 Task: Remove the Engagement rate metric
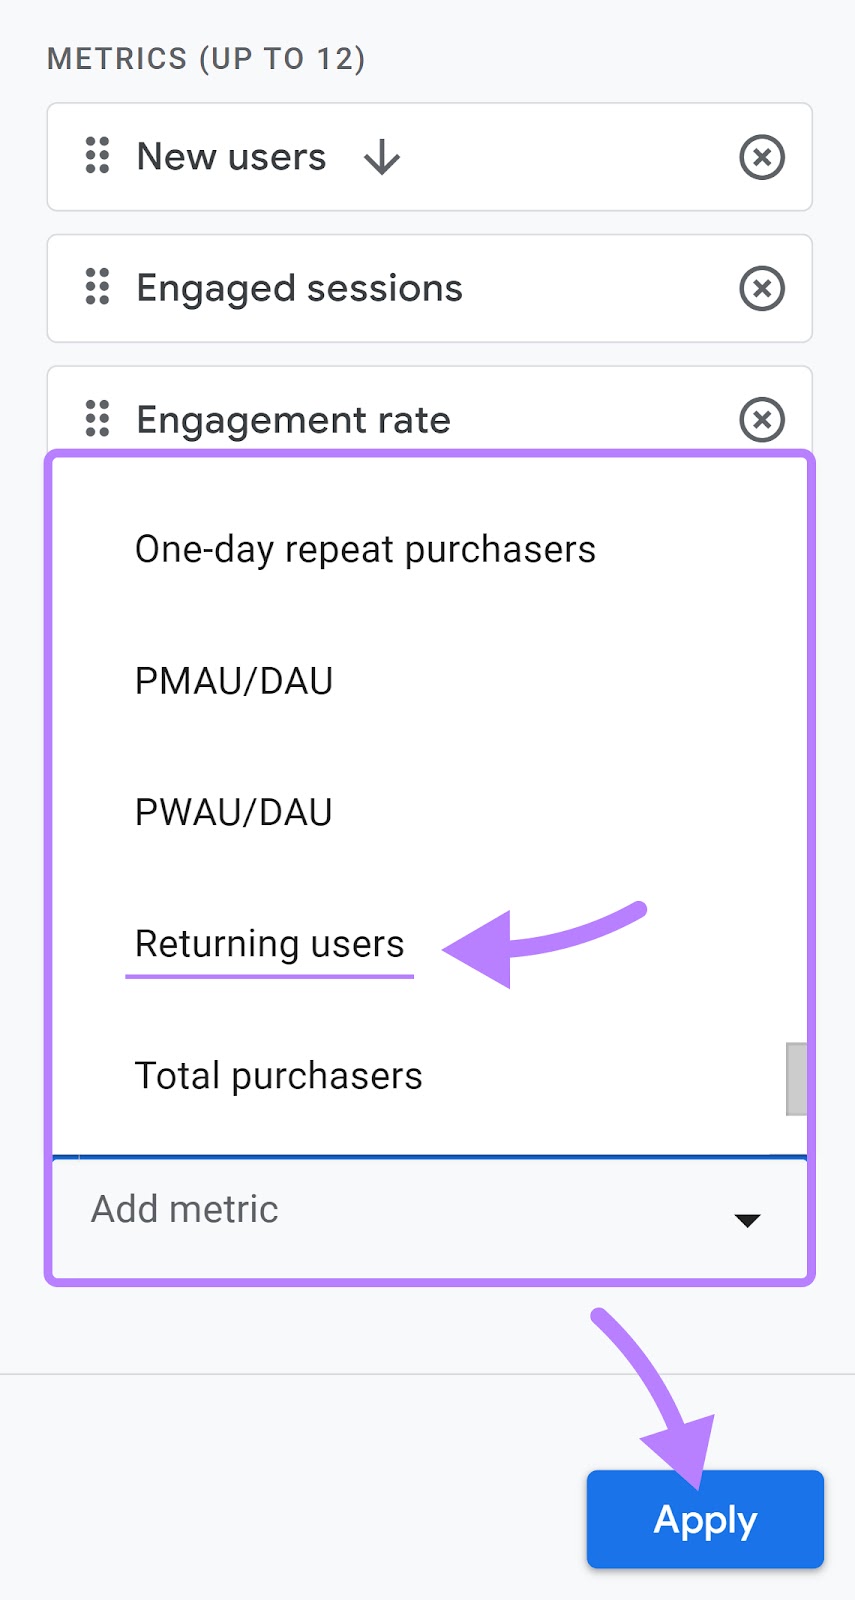click(762, 420)
